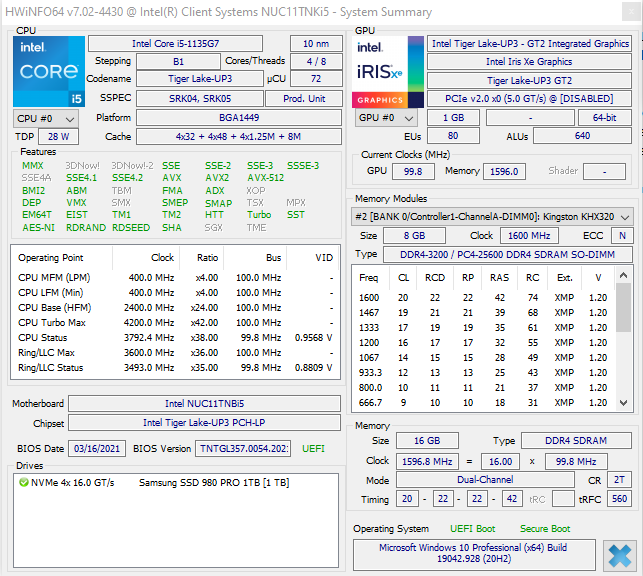The width and height of the screenshot is (643, 576).
Task: Click the Motherboard Intel NUC11TNBi5 field
Action: pyautogui.click(x=204, y=403)
